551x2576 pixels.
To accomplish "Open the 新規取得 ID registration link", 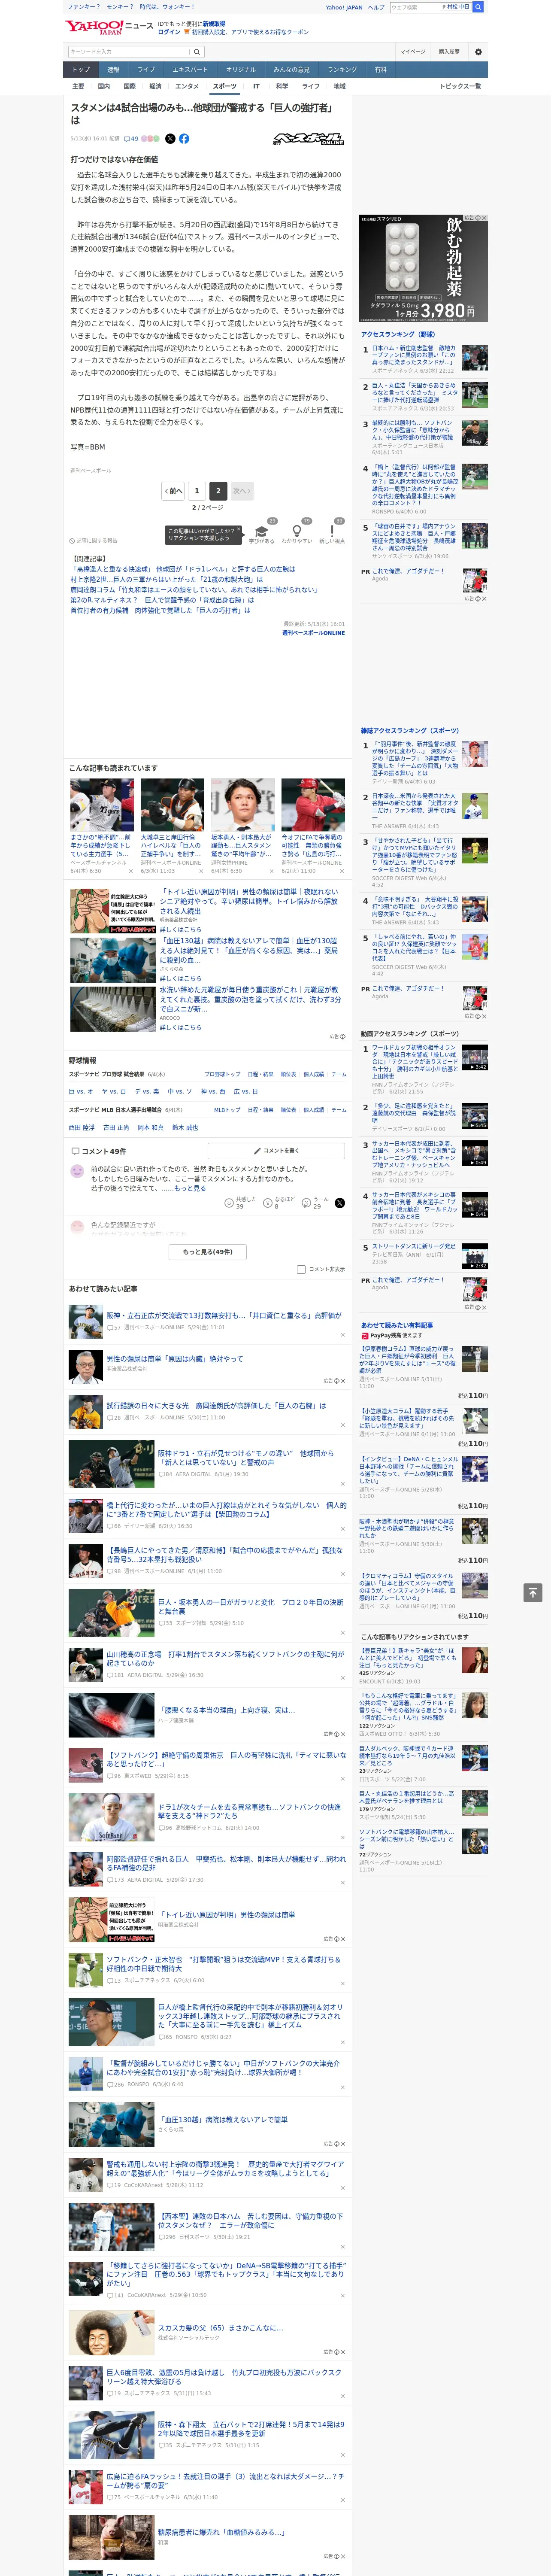I will (214, 23).
